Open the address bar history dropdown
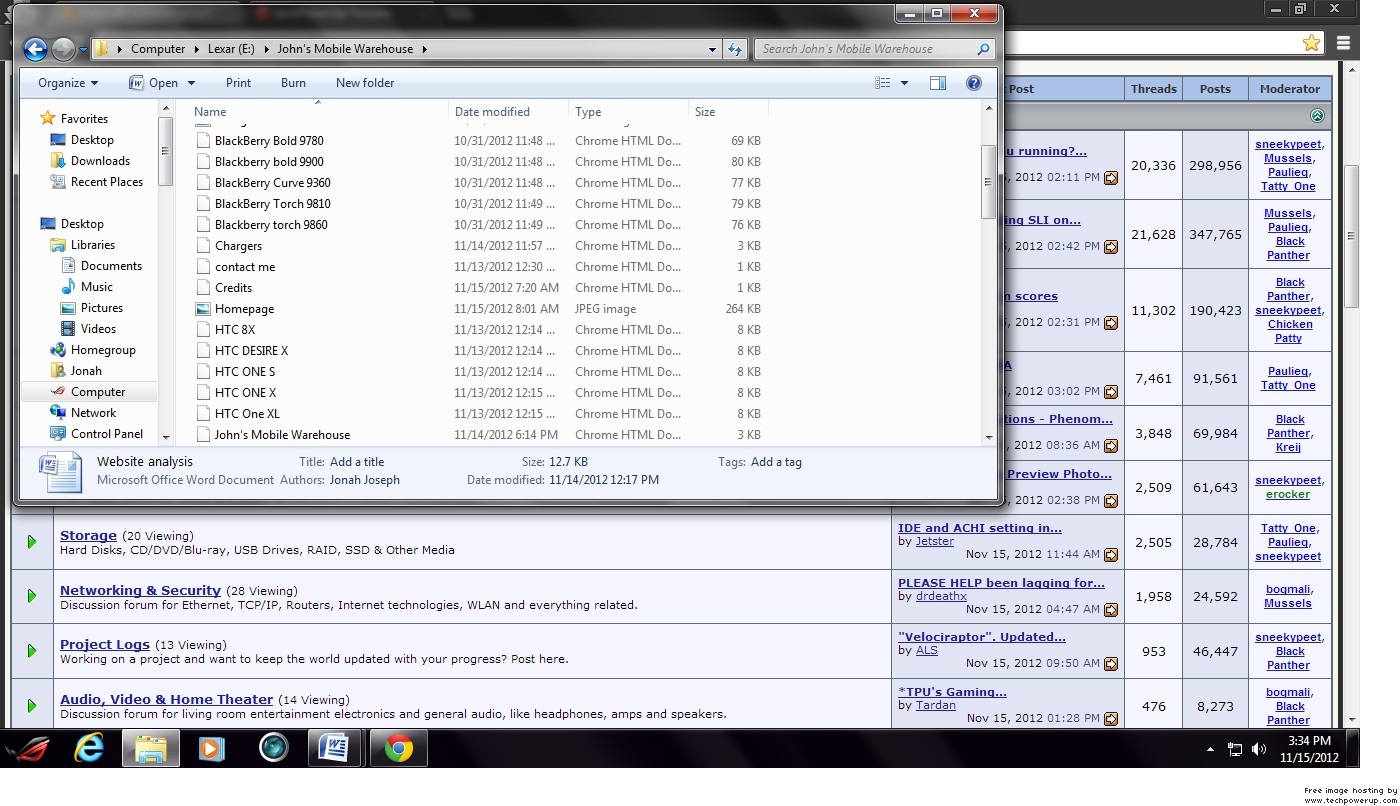 click(712, 49)
